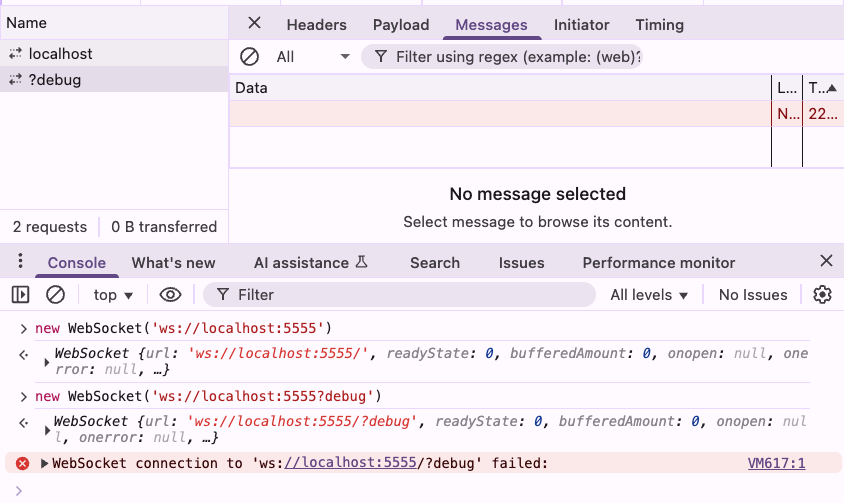This screenshot has height=503, width=844.
Task: Open console settings gear
Action: [822, 295]
